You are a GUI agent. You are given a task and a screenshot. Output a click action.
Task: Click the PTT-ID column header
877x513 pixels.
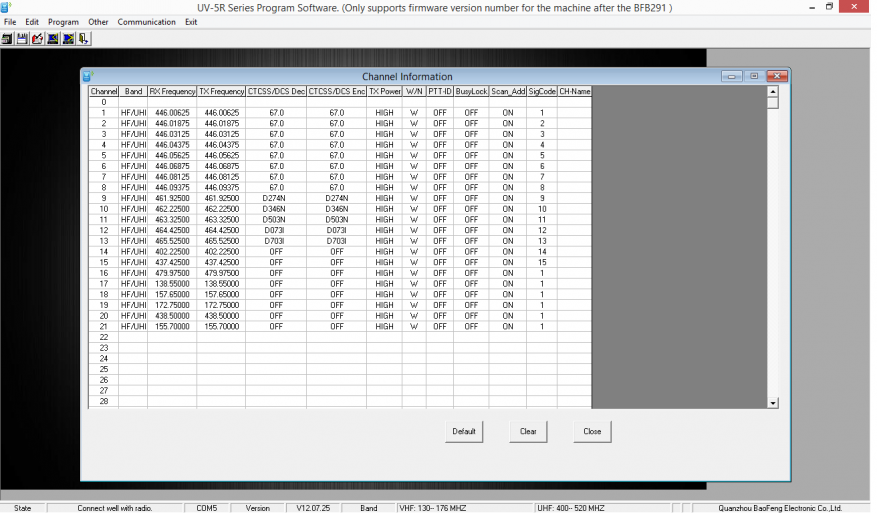pyautogui.click(x=440, y=91)
